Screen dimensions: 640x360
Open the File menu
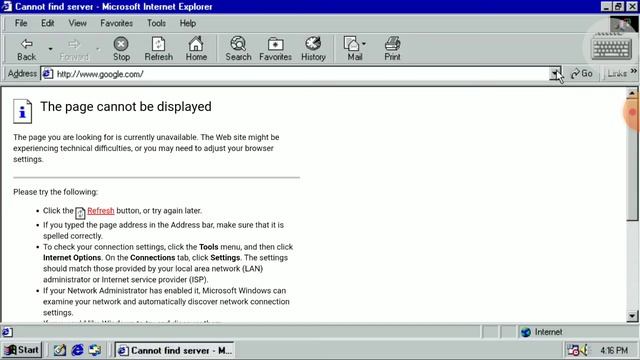(21, 23)
